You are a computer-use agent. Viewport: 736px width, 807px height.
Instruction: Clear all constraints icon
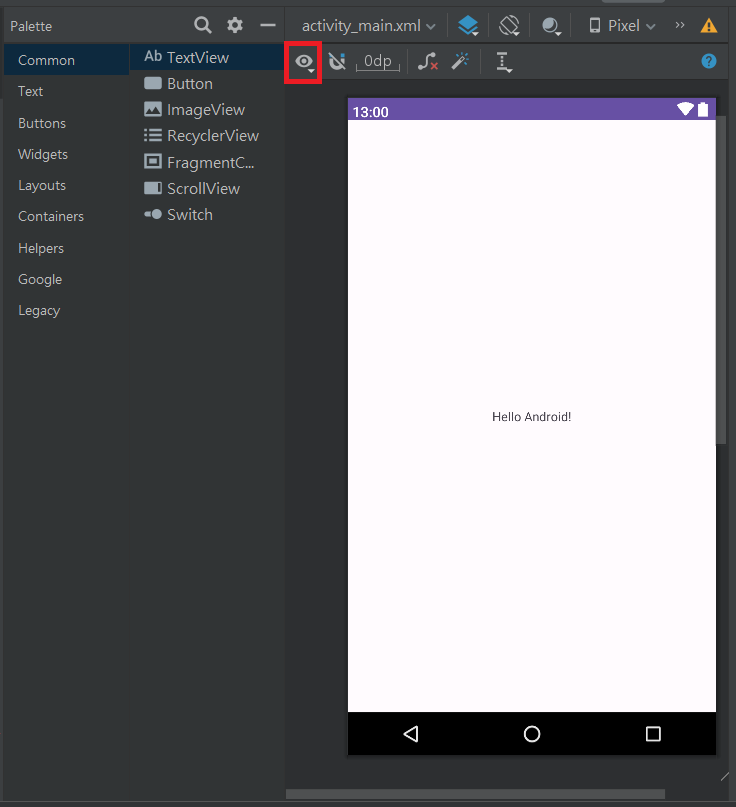[x=428, y=61]
